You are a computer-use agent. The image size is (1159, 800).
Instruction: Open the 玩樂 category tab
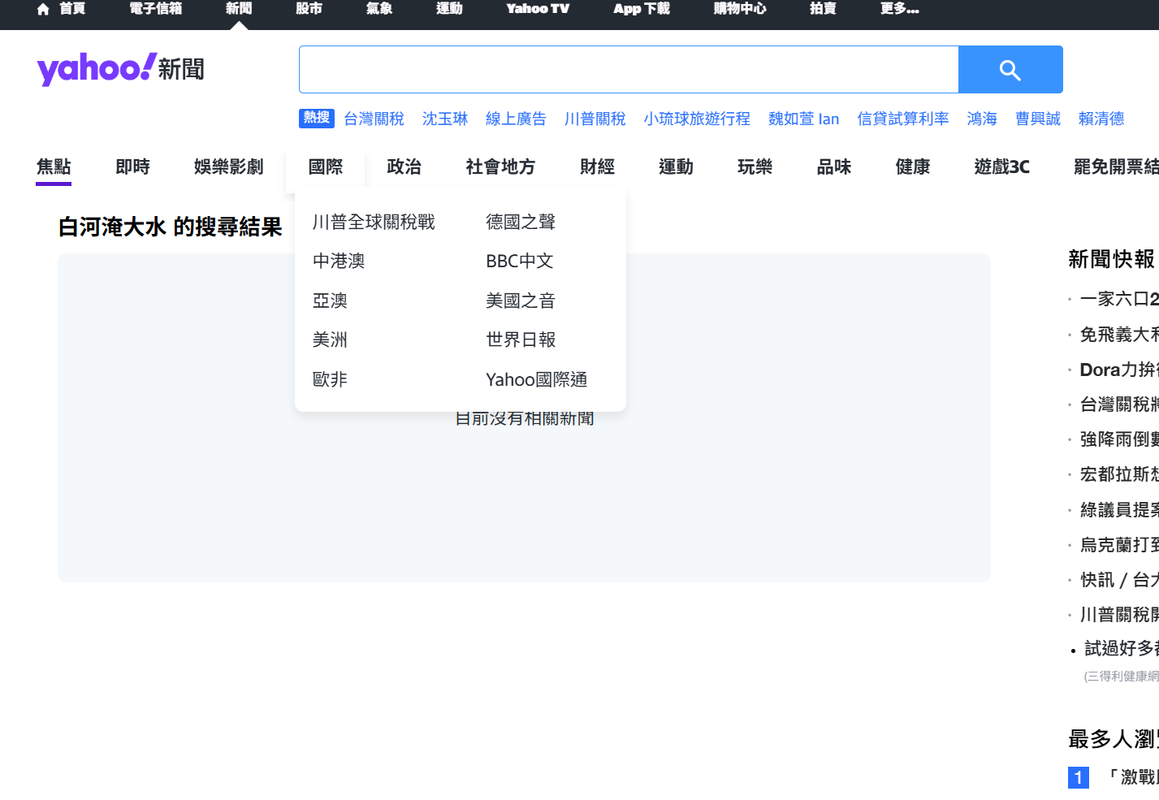(755, 167)
